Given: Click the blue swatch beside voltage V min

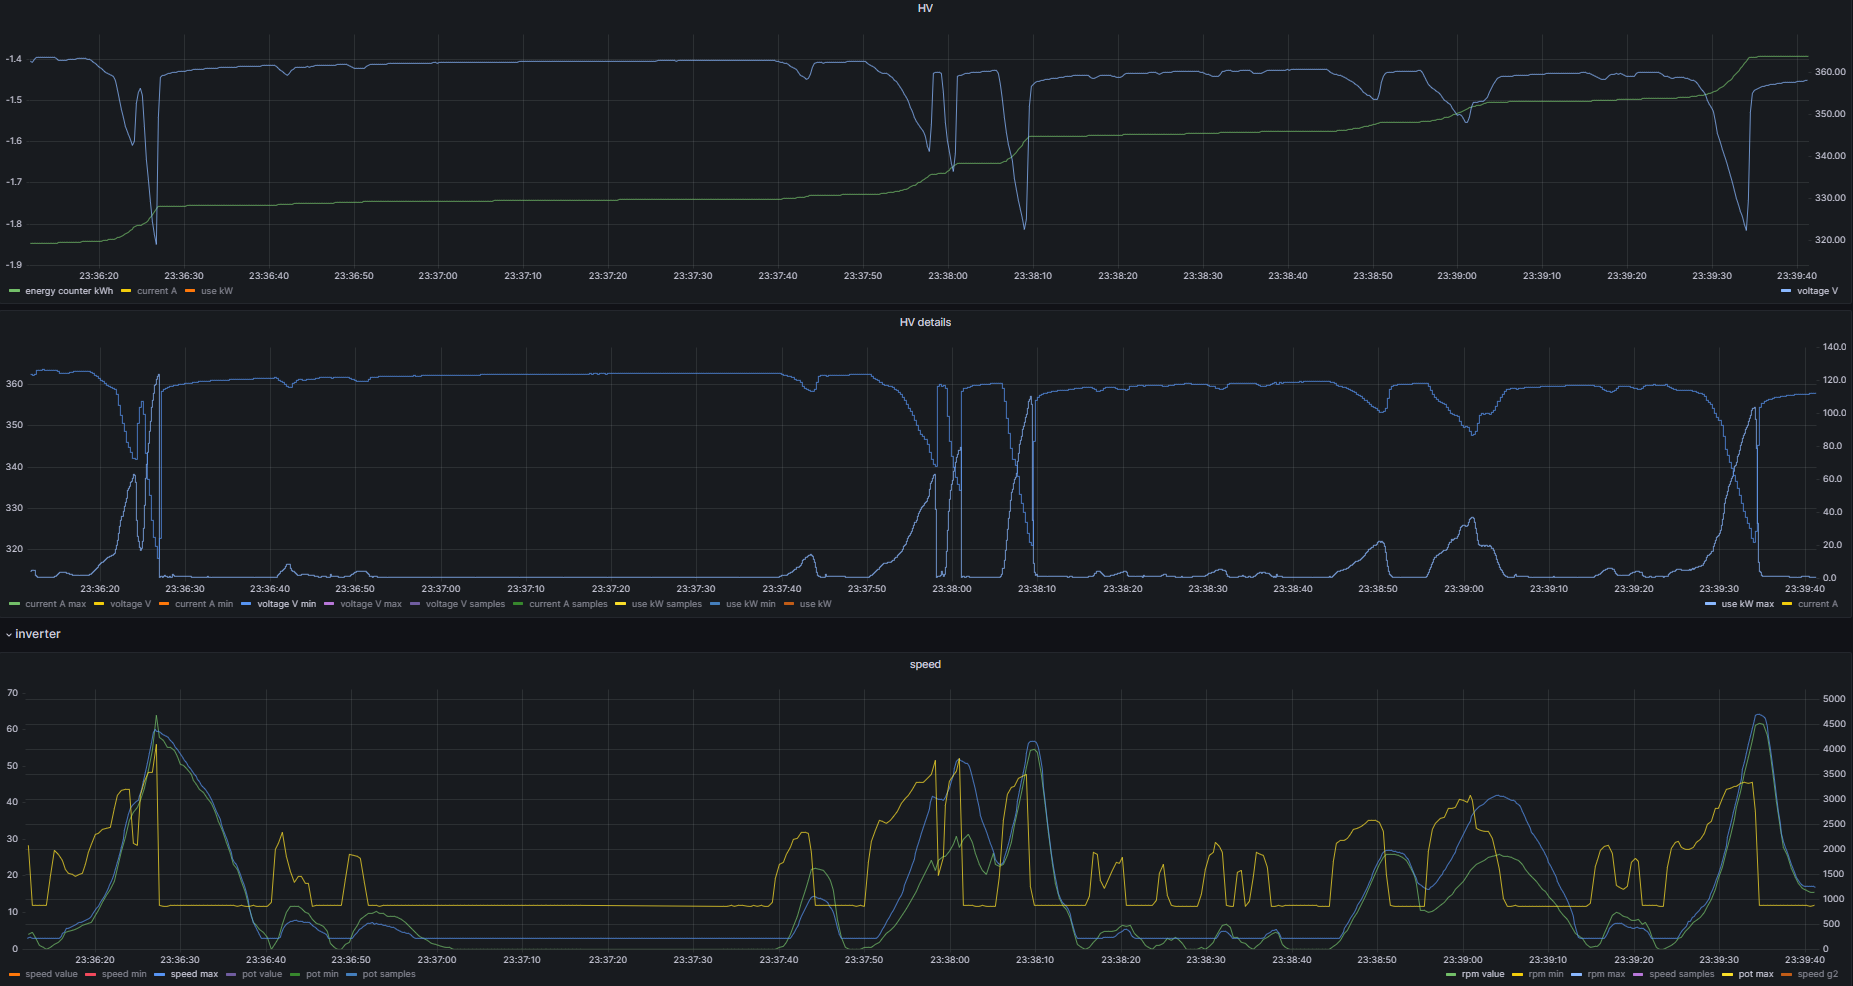Looking at the screenshot, I should [x=247, y=604].
